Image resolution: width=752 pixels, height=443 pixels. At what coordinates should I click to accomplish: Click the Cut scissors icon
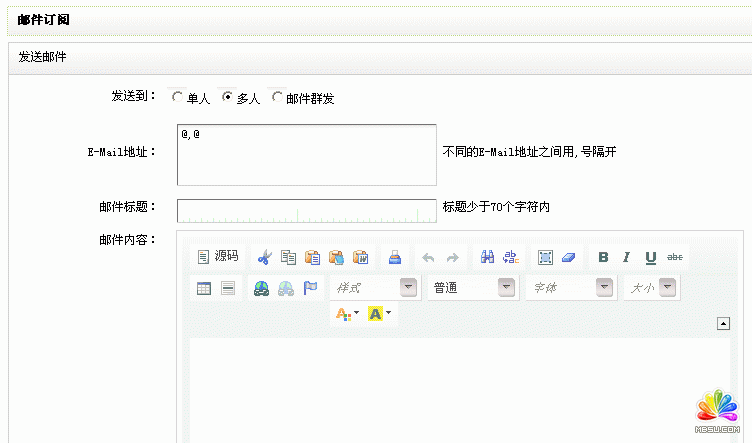(264, 257)
